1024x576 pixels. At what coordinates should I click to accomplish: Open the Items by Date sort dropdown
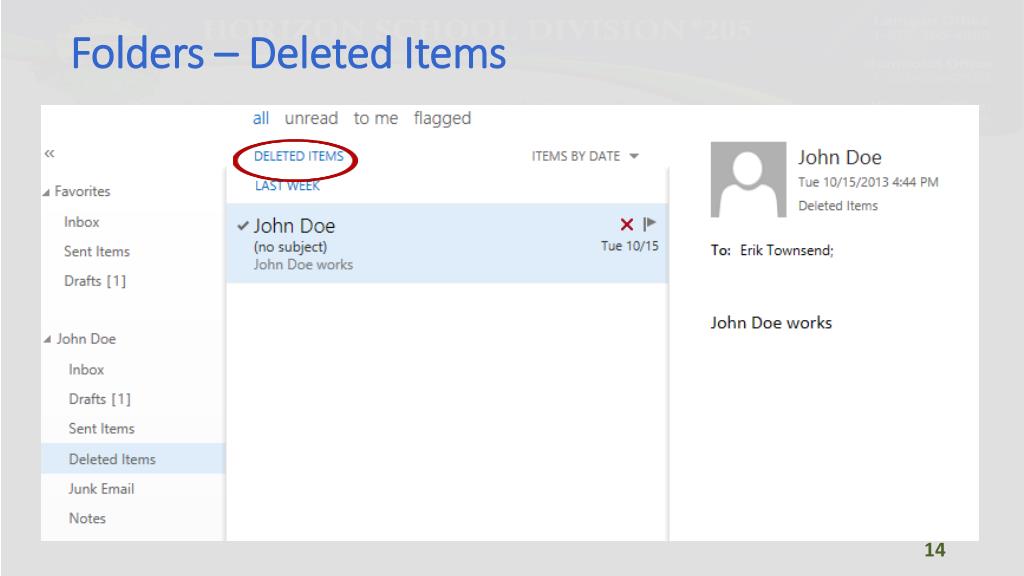(x=585, y=156)
